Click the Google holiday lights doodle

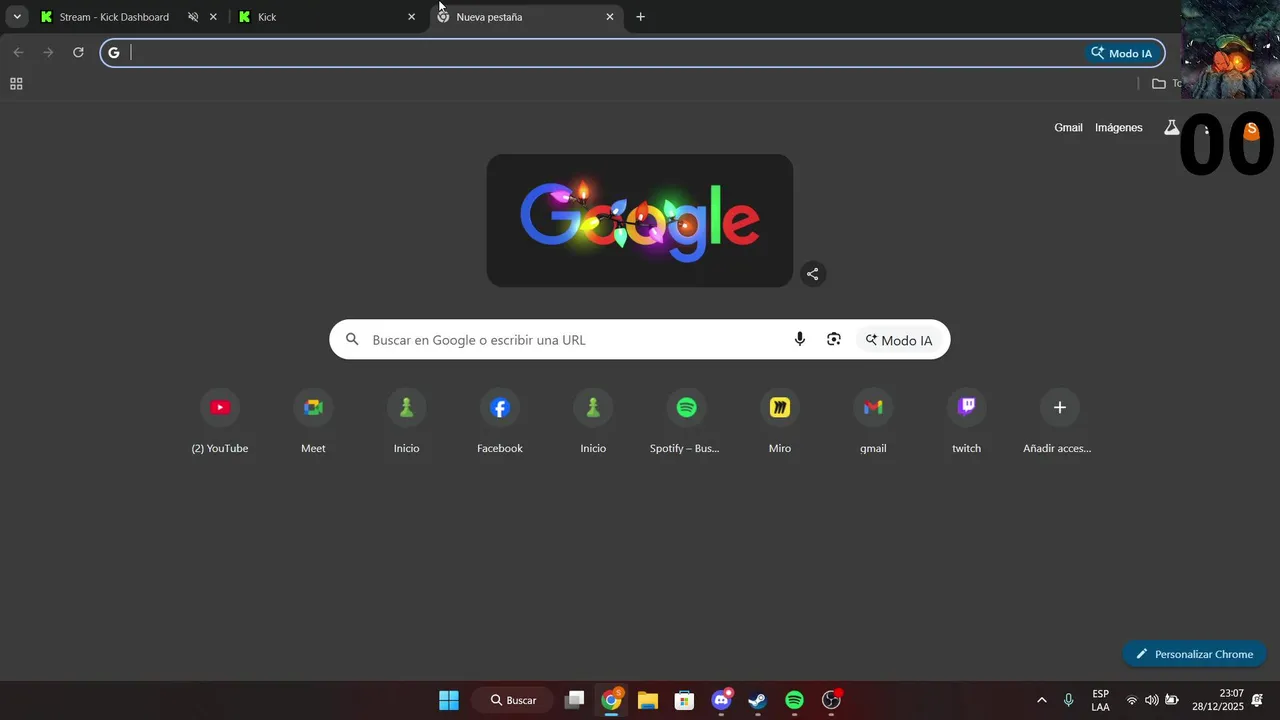pyautogui.click(x=640, y=220)
